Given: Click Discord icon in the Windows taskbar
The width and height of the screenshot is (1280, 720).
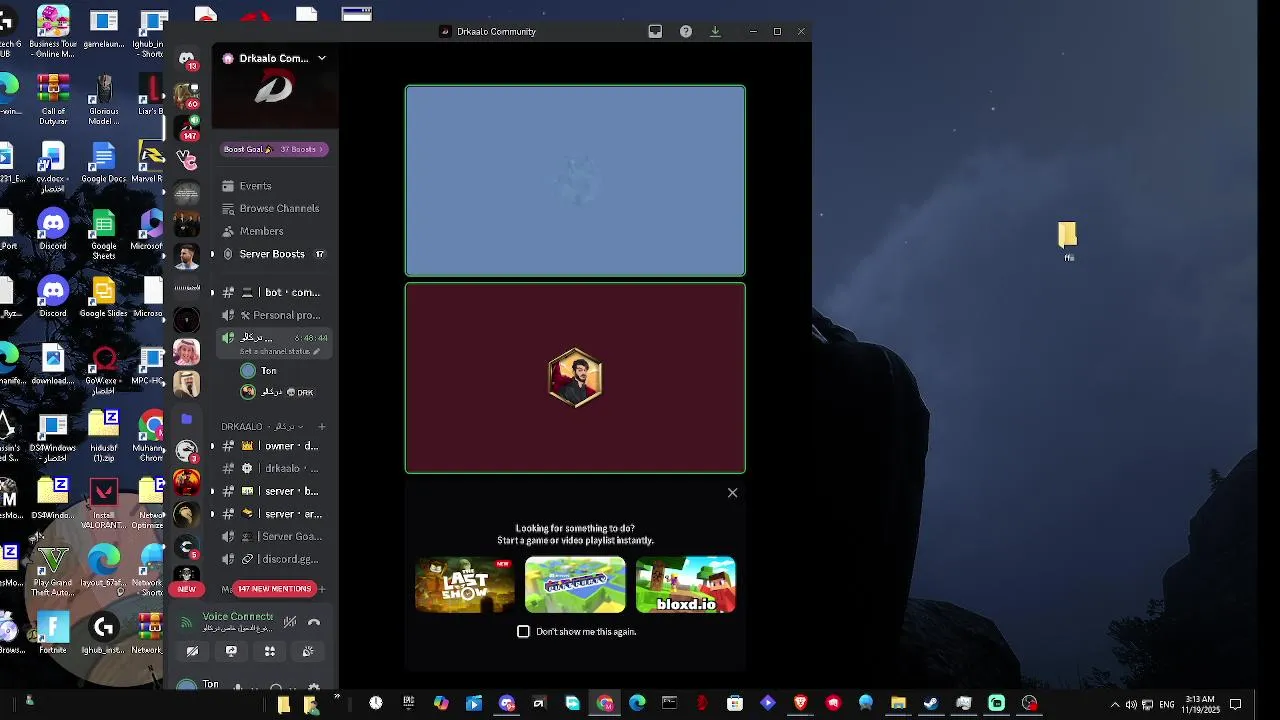Looking at the screenshot, I should point(507,704).
